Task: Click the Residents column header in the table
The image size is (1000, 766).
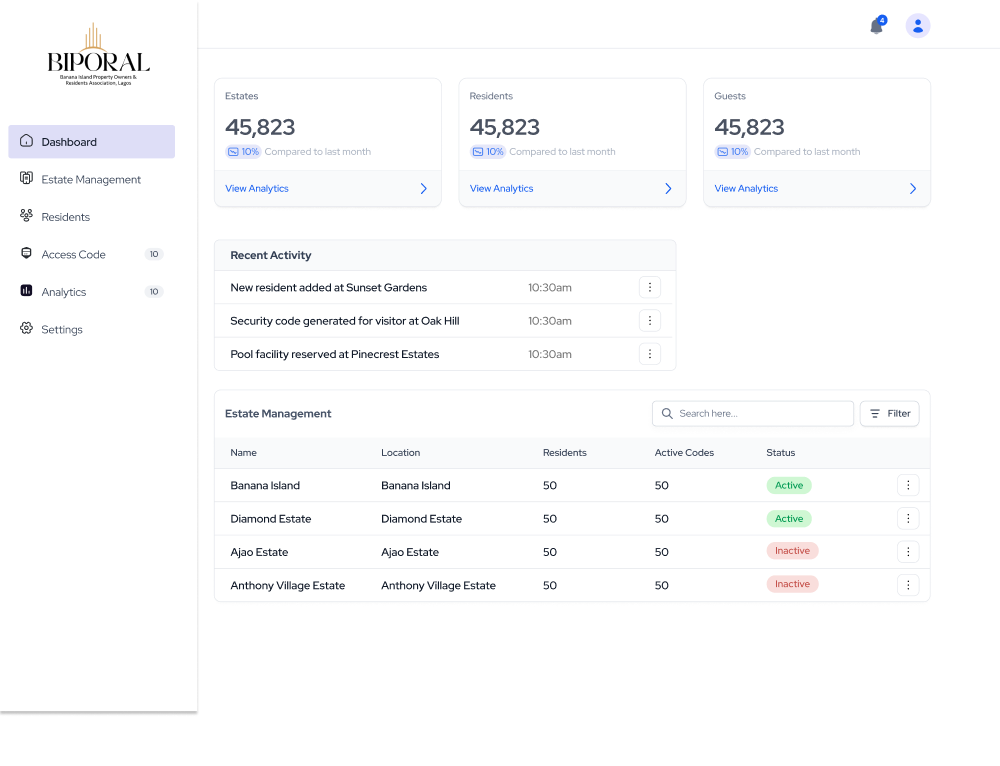Action: point(564,453)
